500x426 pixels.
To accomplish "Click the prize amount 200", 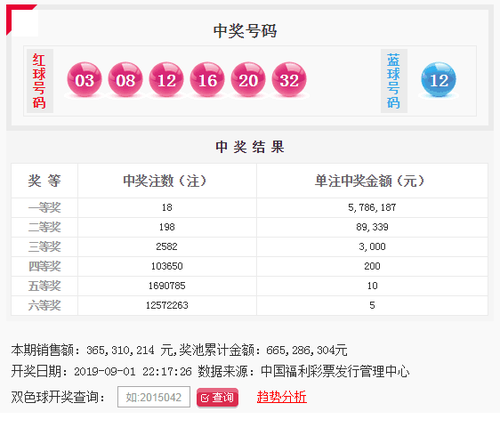I will 372,266.
